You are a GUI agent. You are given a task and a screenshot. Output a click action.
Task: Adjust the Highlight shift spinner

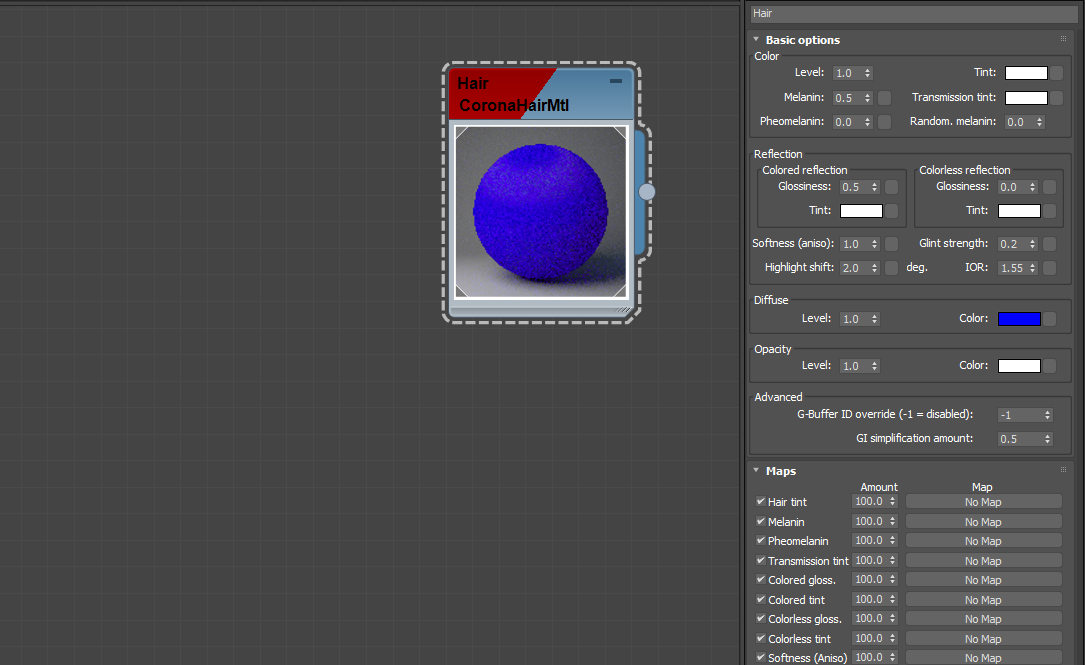[x=875, y=268]
